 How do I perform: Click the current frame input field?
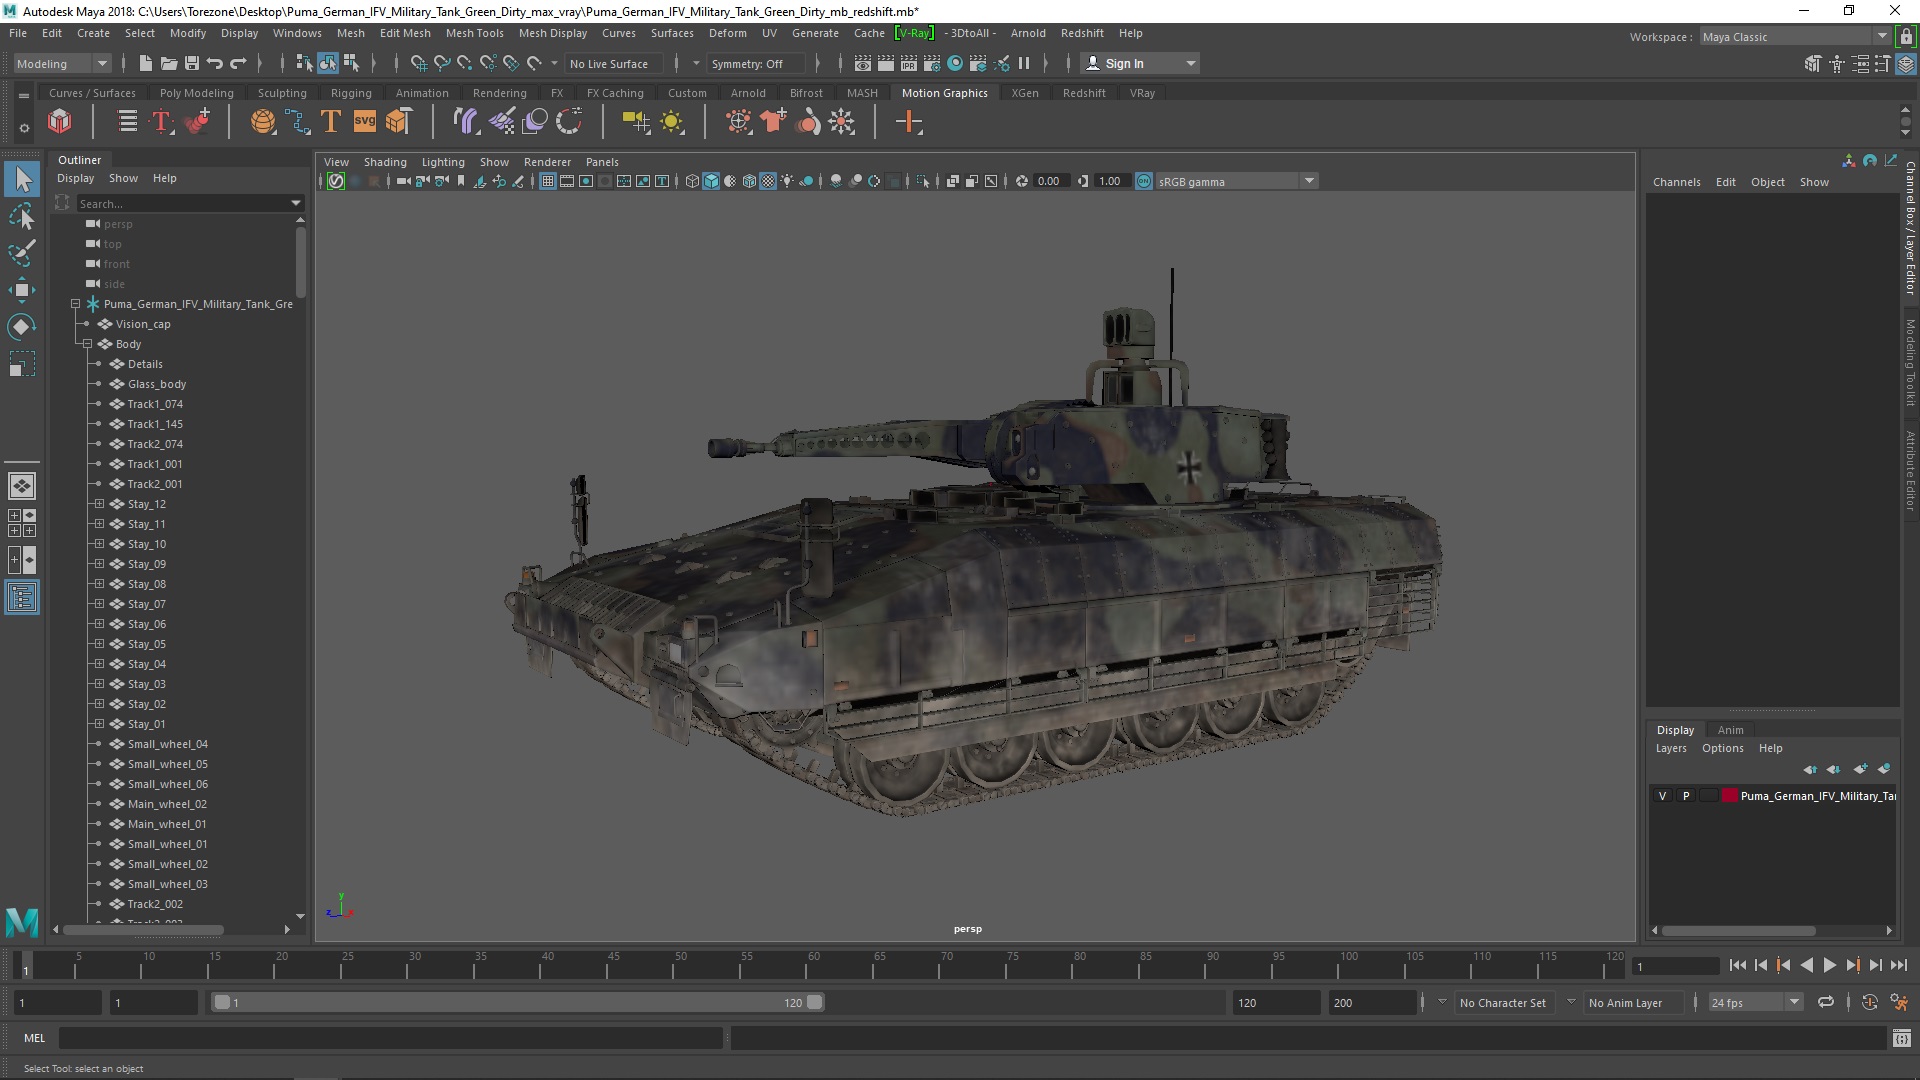pyautogui.click(x=1674, y=966)
